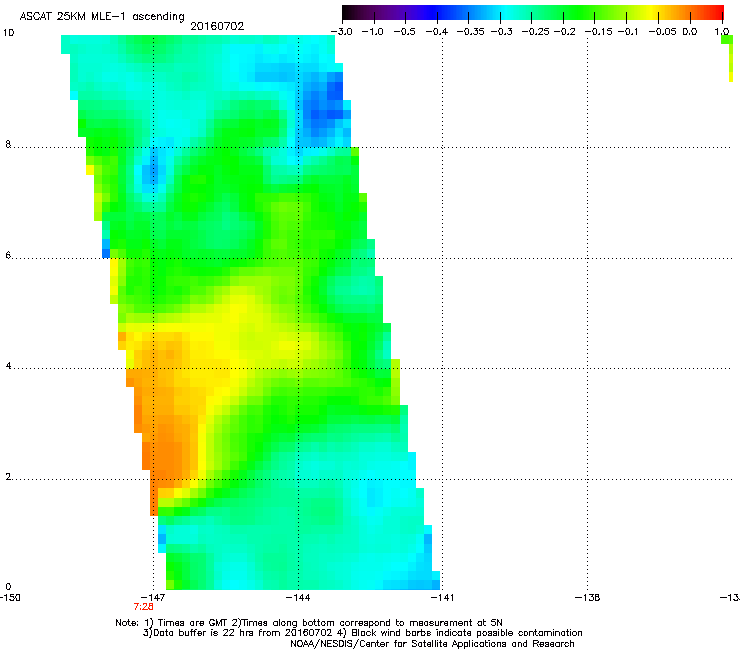Select the -144 longitude axis label
This screenshot has width=740, height=650.
(x=298, y=598)
